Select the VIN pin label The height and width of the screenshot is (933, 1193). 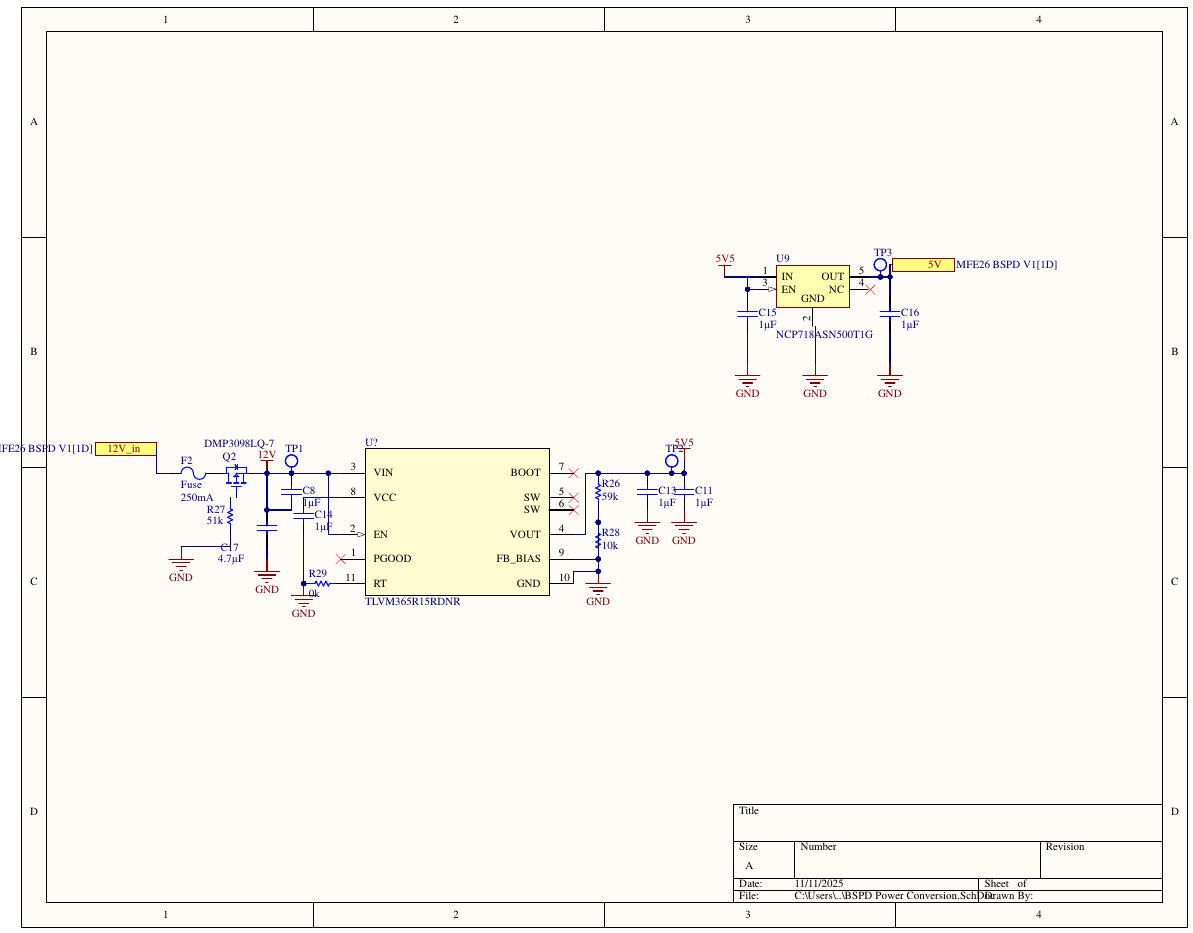[383, 473]
